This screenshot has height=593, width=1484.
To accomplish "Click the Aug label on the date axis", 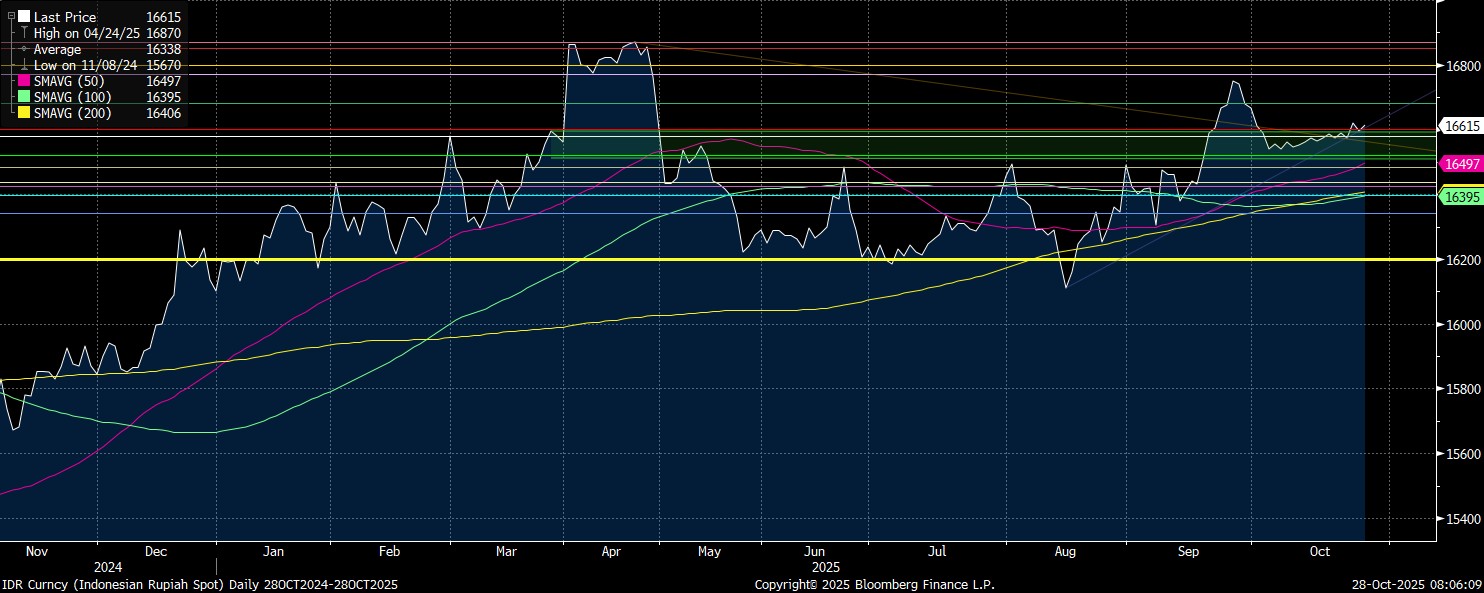I will [1065, 551].
